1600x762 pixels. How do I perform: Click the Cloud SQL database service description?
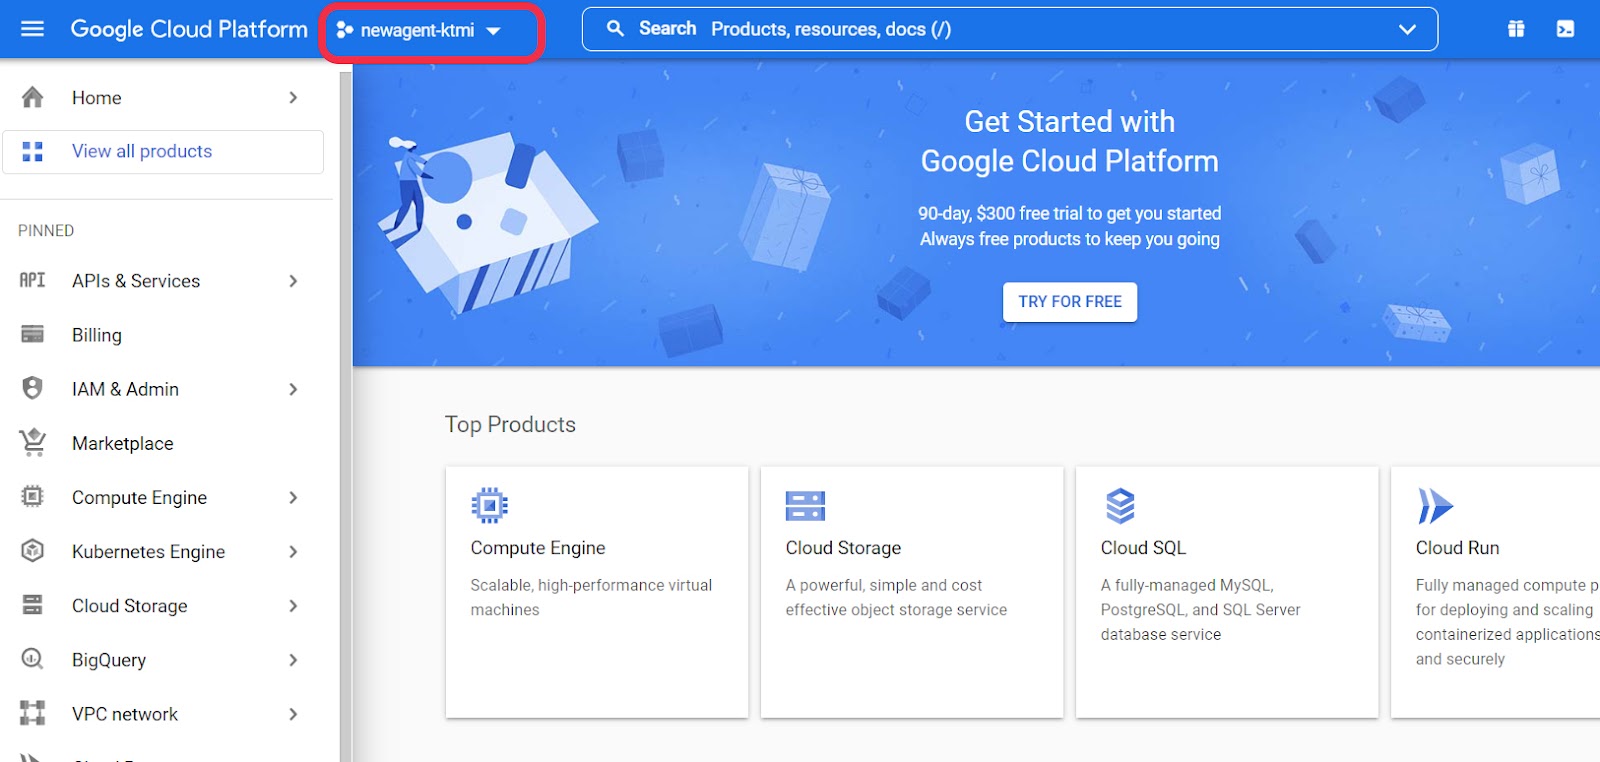tap(1200, 610)
